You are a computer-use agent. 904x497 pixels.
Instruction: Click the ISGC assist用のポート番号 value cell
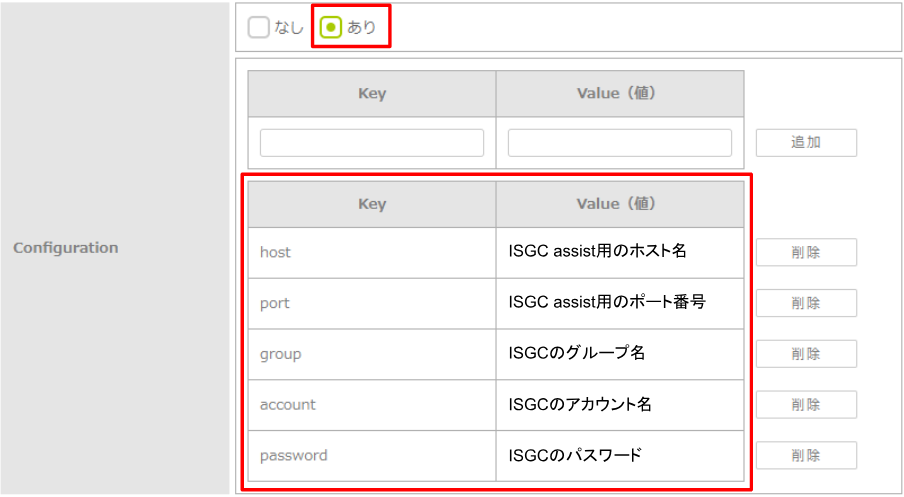coord(619,303)
